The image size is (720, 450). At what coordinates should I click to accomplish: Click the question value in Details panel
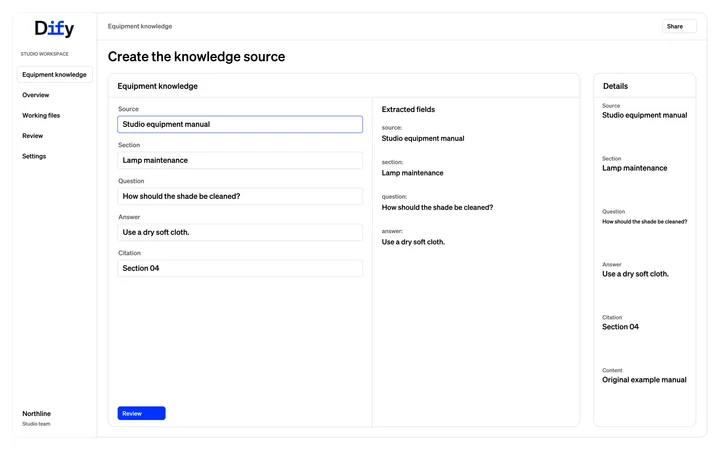pyautogui.click(x=645, y=221)
